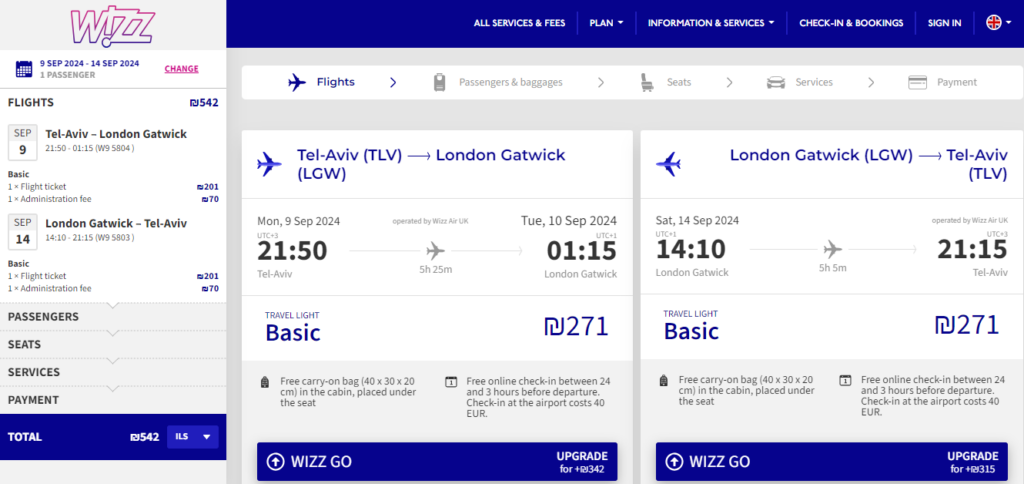Open the PLAN dropdown menu
This screenshot has width=1024, height=484.
pyautogui.click(x=606, y=23)
